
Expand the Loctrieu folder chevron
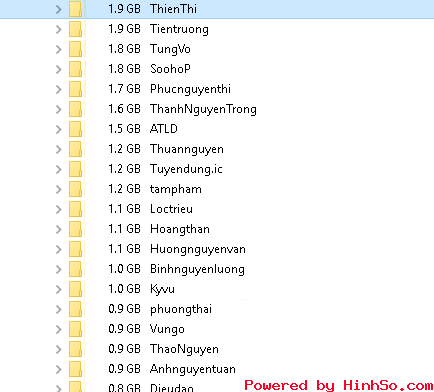point(59,209)
